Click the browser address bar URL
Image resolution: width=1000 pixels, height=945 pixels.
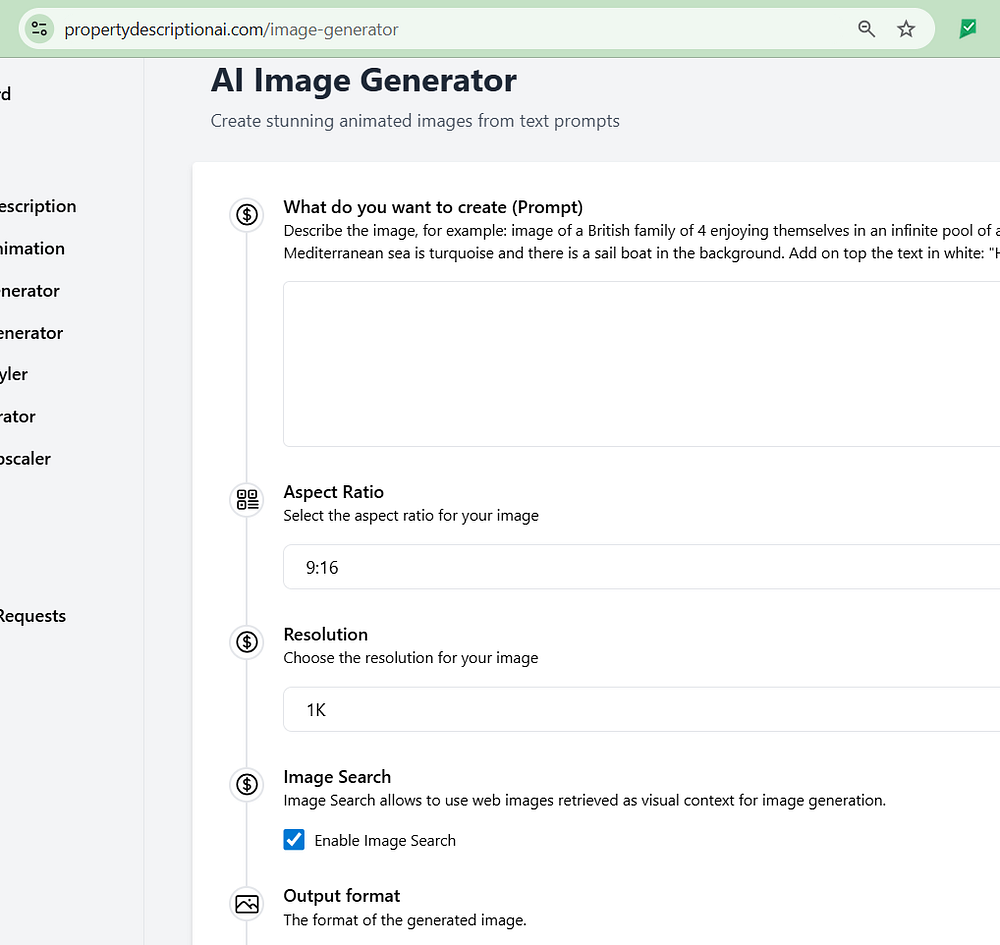(231, 29)
